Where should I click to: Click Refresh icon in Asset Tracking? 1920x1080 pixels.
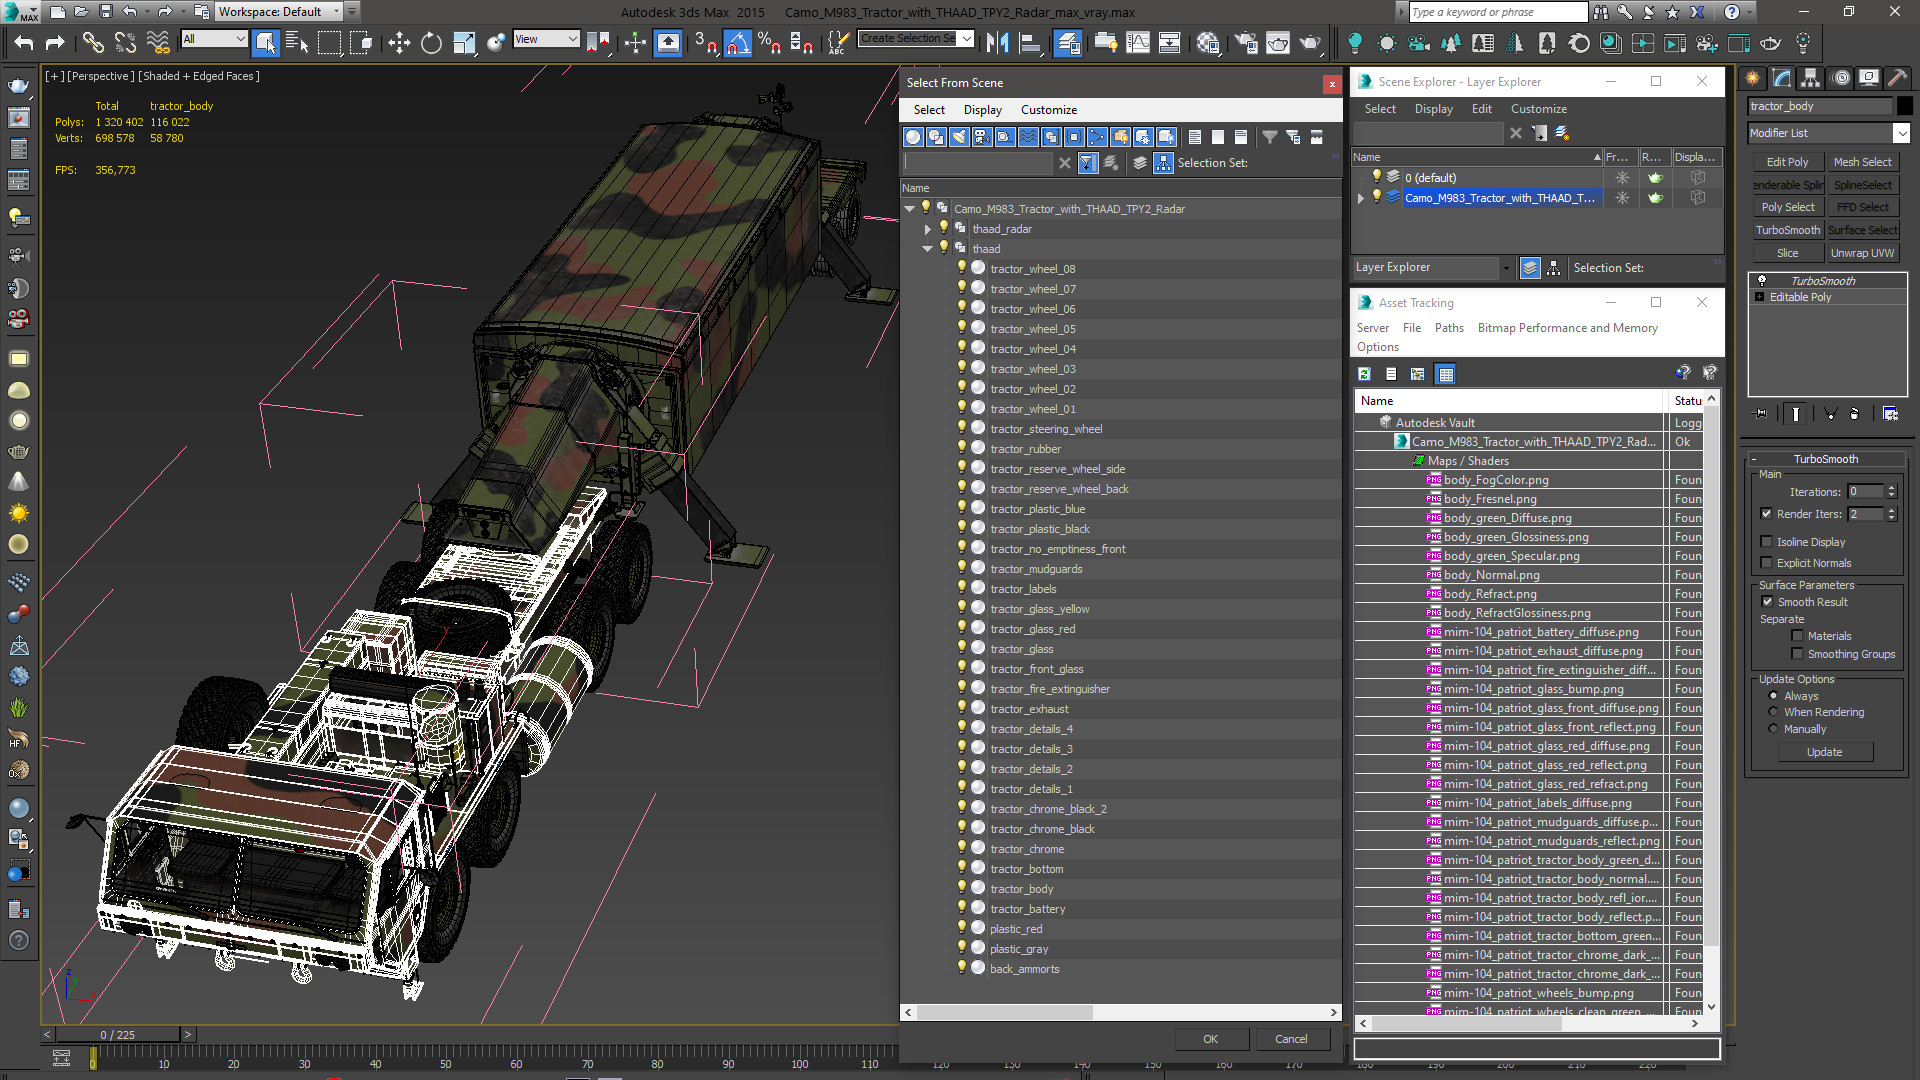(1364, 374)
